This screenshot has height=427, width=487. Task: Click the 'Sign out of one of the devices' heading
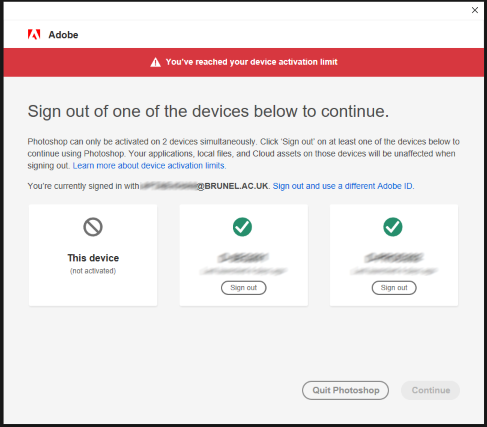pyautogui.click(x=208, y=111)
